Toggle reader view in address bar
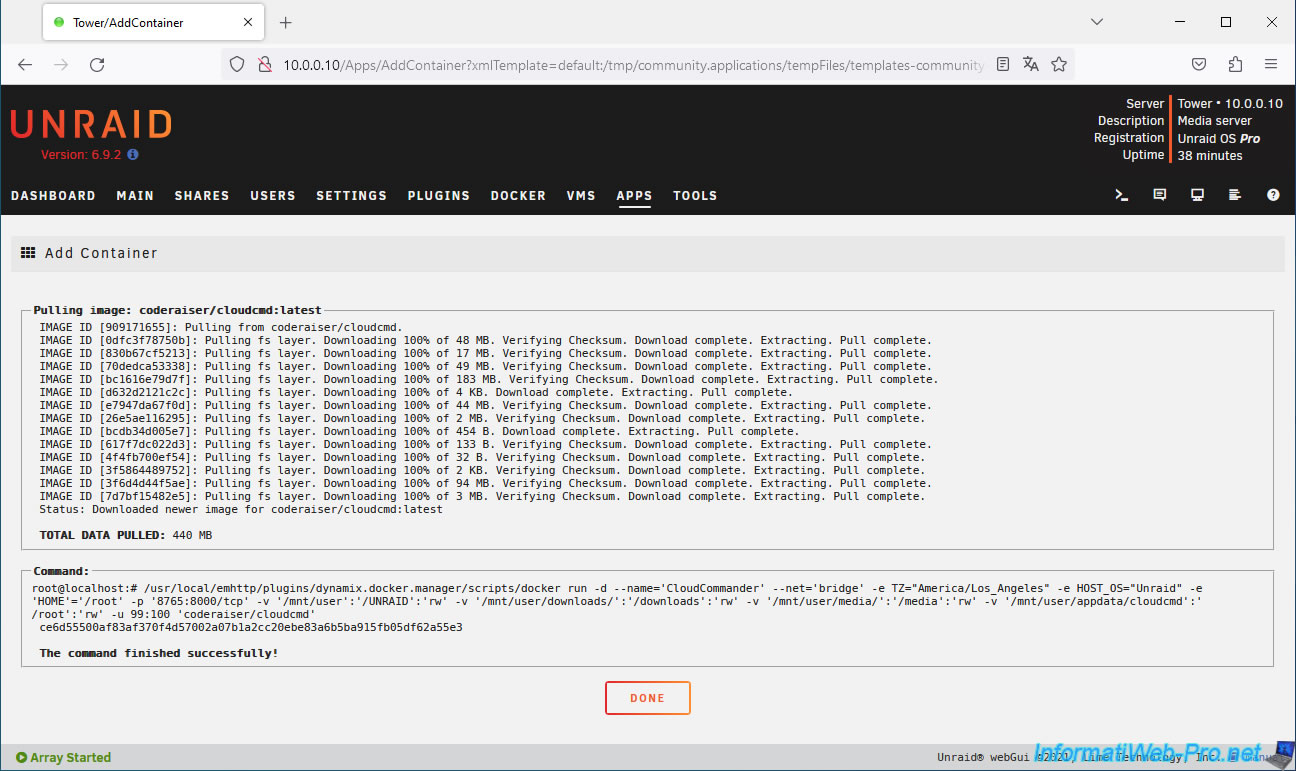 point(1003,64)
